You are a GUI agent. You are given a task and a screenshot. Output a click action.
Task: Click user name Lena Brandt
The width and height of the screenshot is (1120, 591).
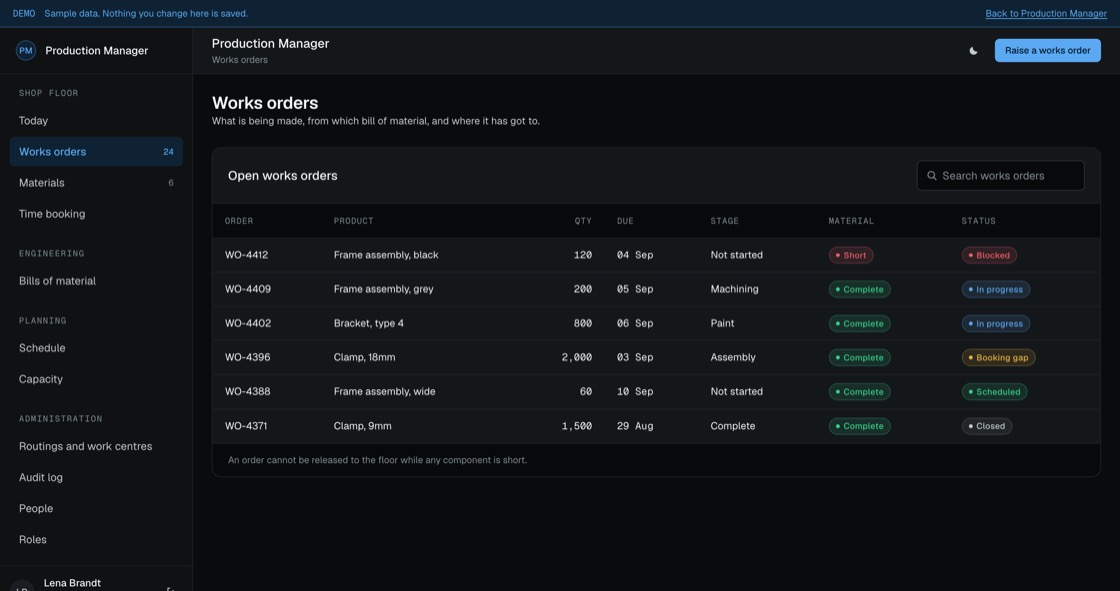72,583
